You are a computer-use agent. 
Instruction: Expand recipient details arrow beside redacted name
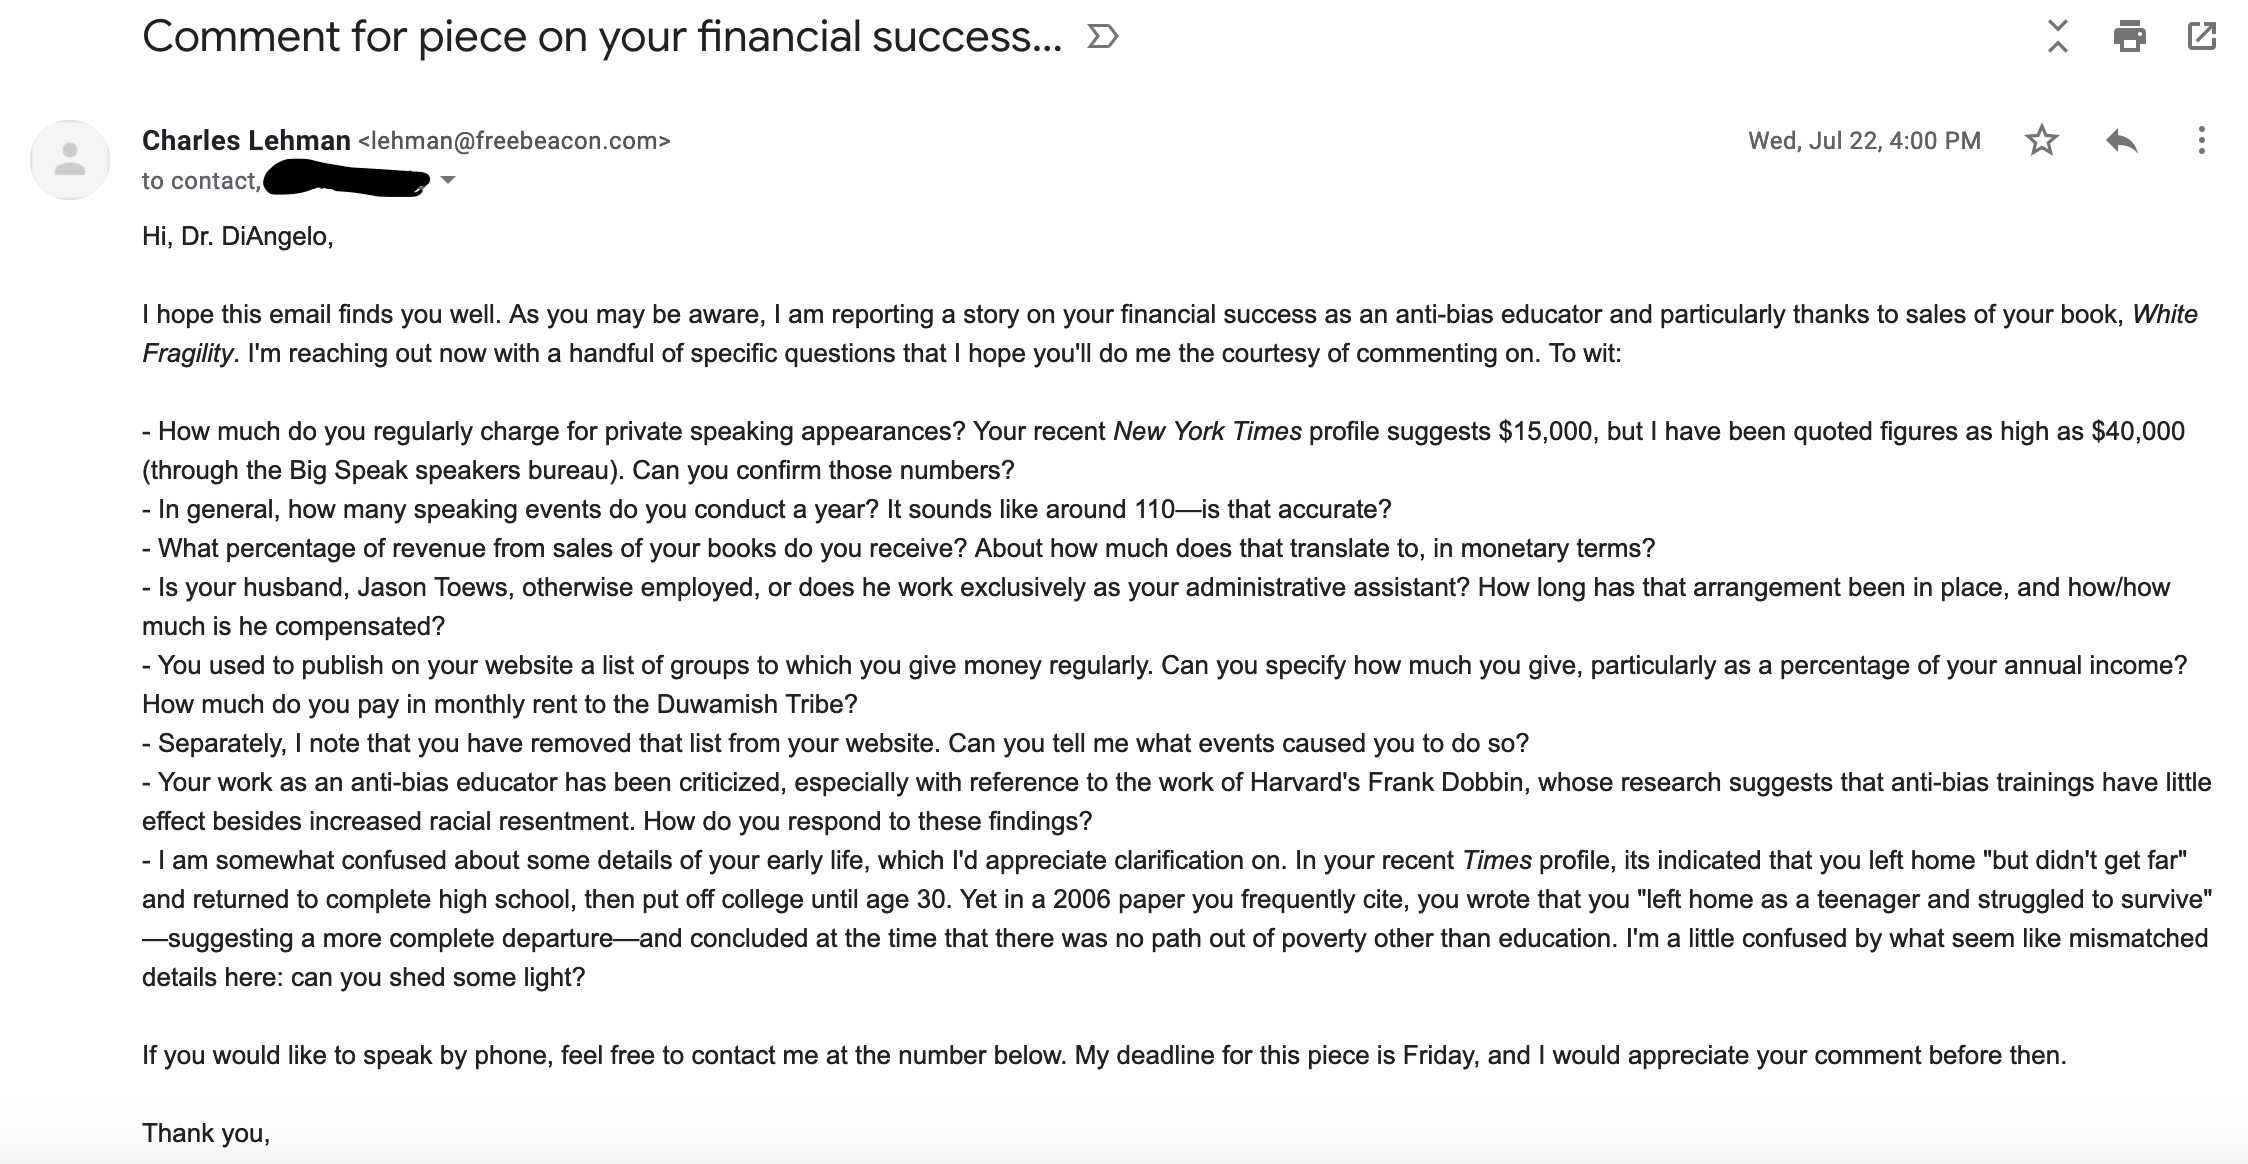(x=448, y=180)
